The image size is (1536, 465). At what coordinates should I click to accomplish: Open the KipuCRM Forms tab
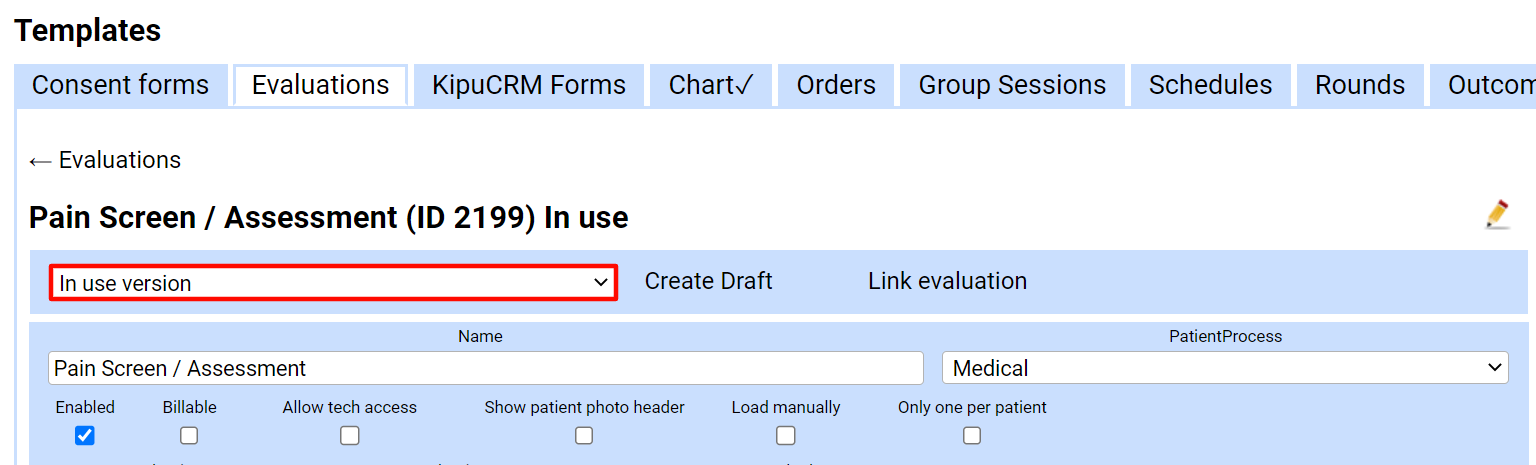[x=529, y=85]
